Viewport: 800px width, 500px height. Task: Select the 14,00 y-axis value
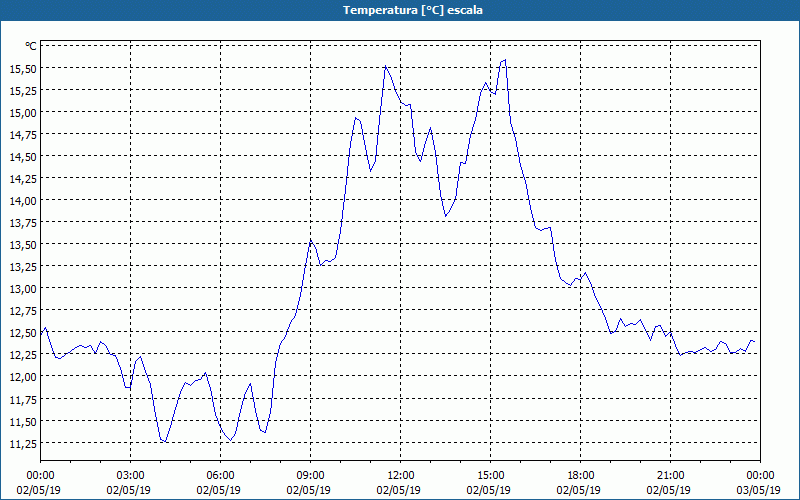[23, 201]
